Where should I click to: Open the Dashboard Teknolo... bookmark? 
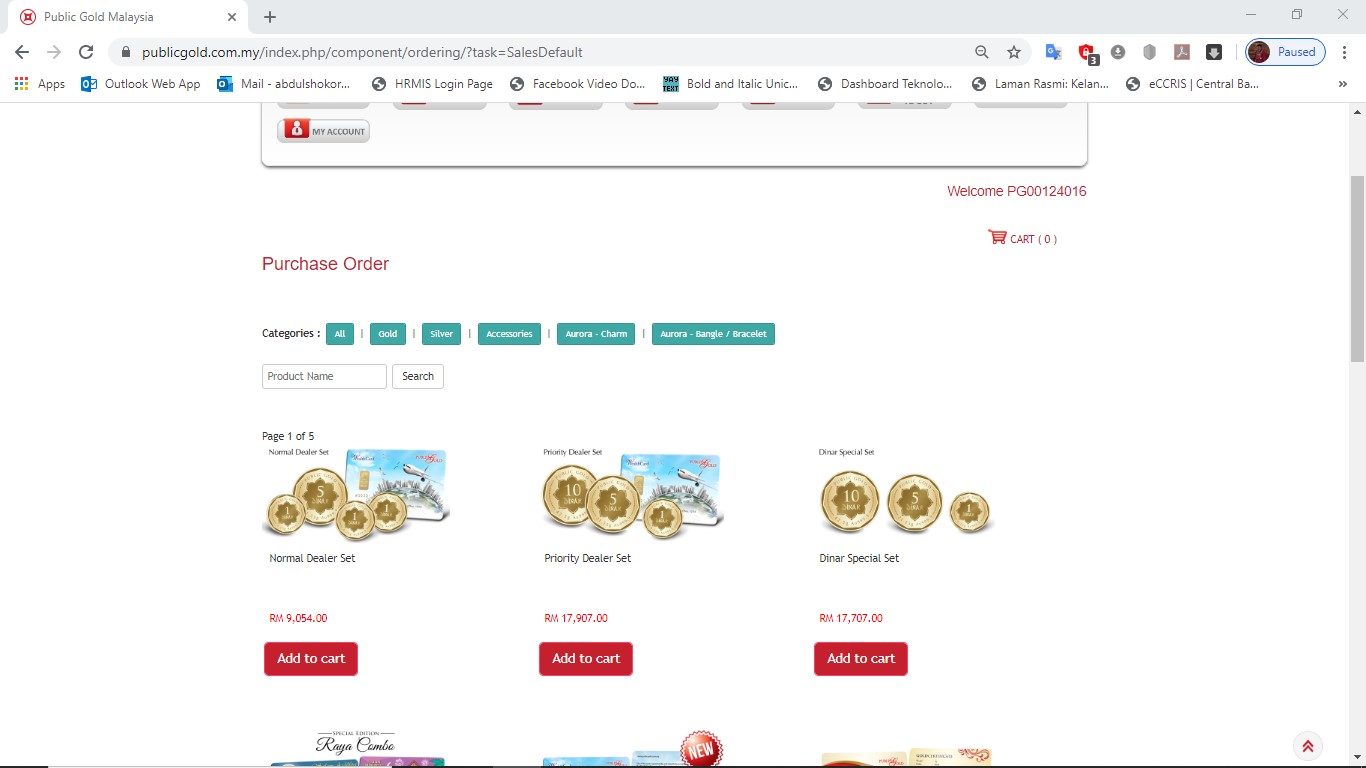886,84
